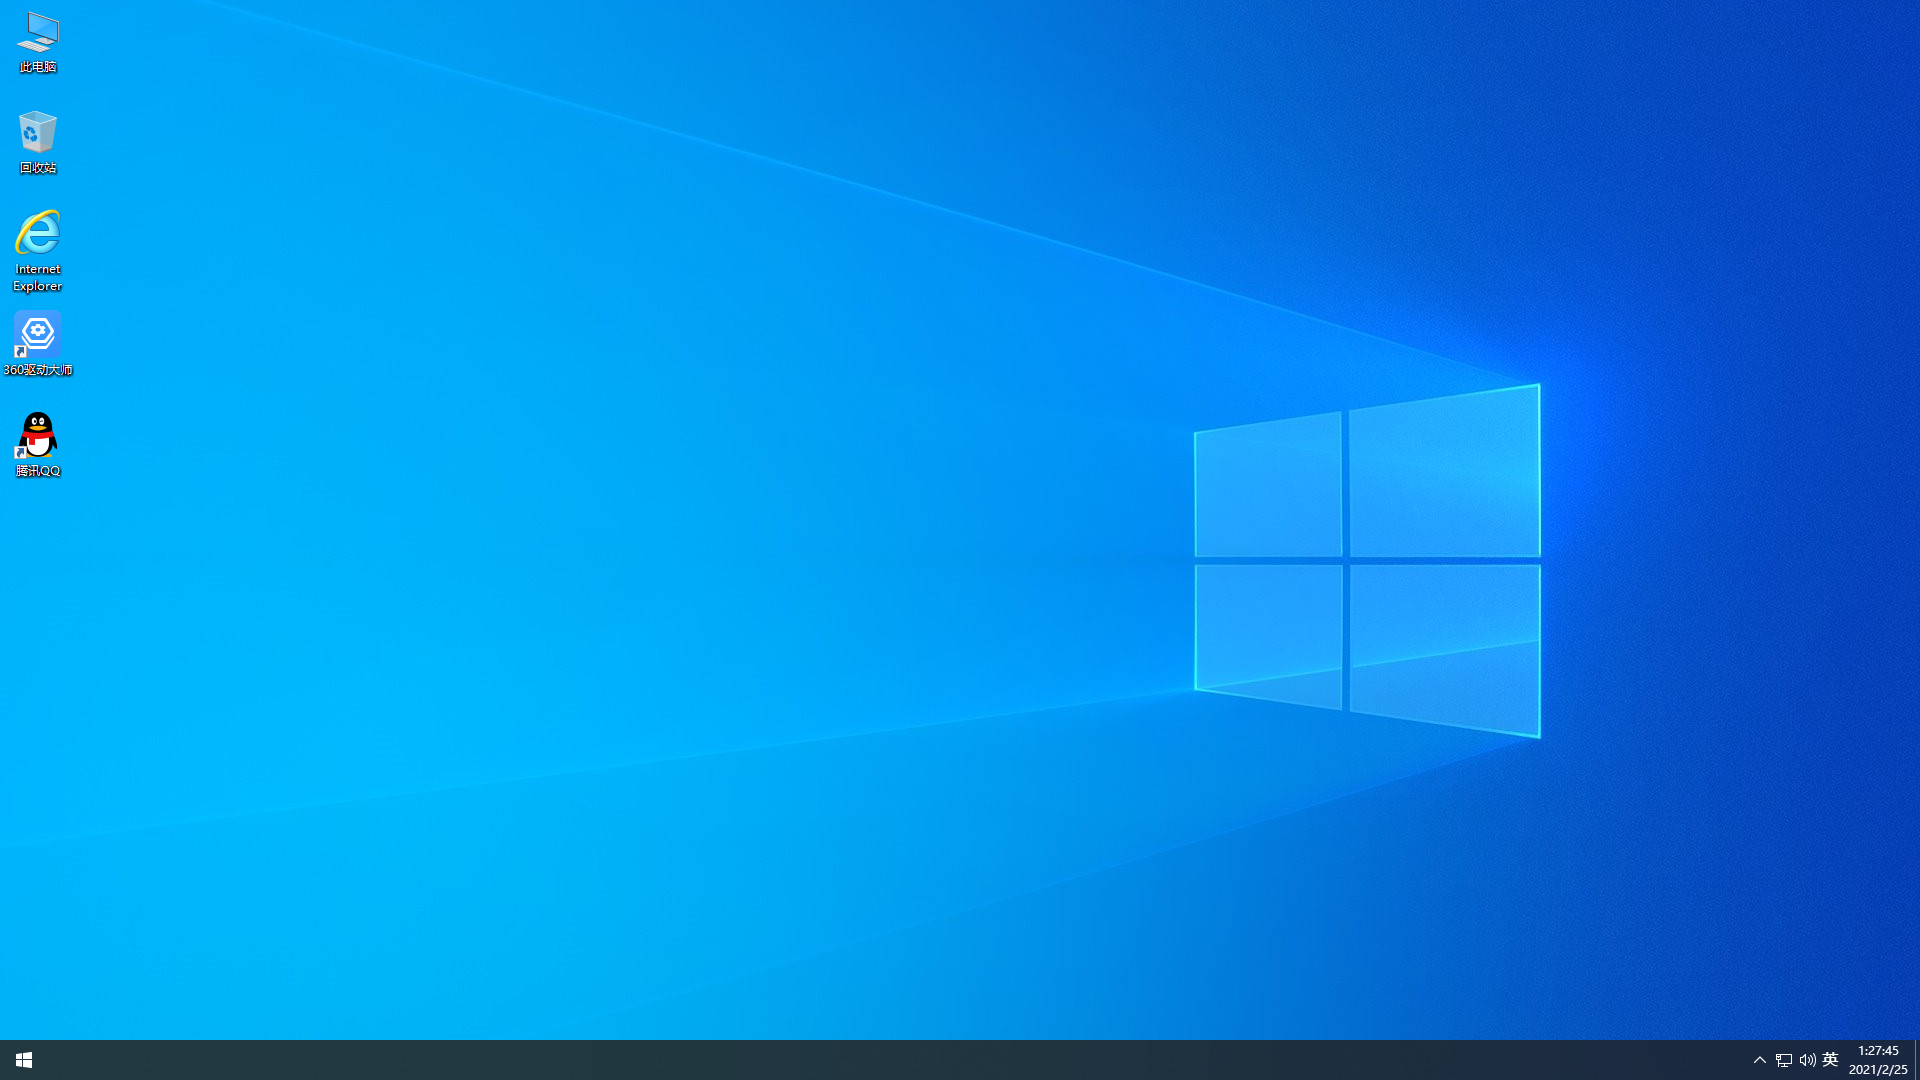Open the taskbar clock showing 1:27:45
1920x1080 pixels.
coord(1878,1060)
